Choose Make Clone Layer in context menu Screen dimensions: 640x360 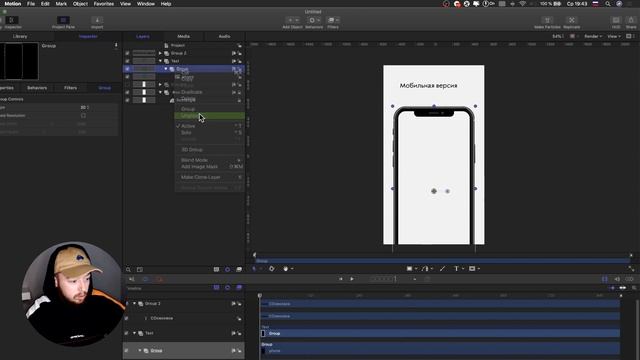210,177
